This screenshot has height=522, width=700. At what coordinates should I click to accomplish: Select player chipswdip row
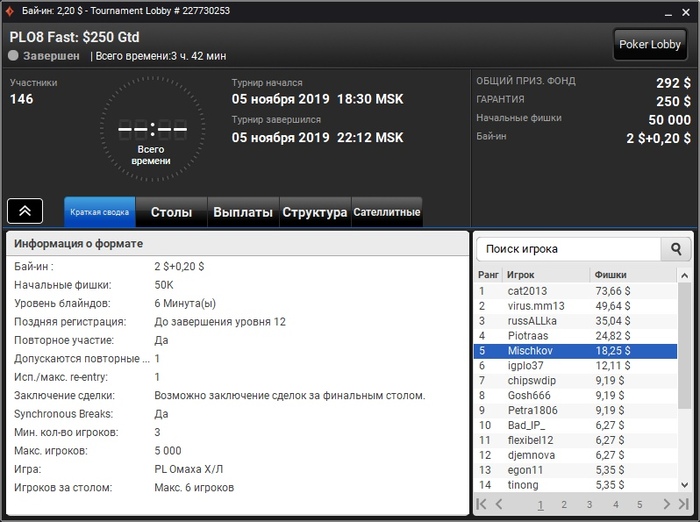click(x=575, y=380)
